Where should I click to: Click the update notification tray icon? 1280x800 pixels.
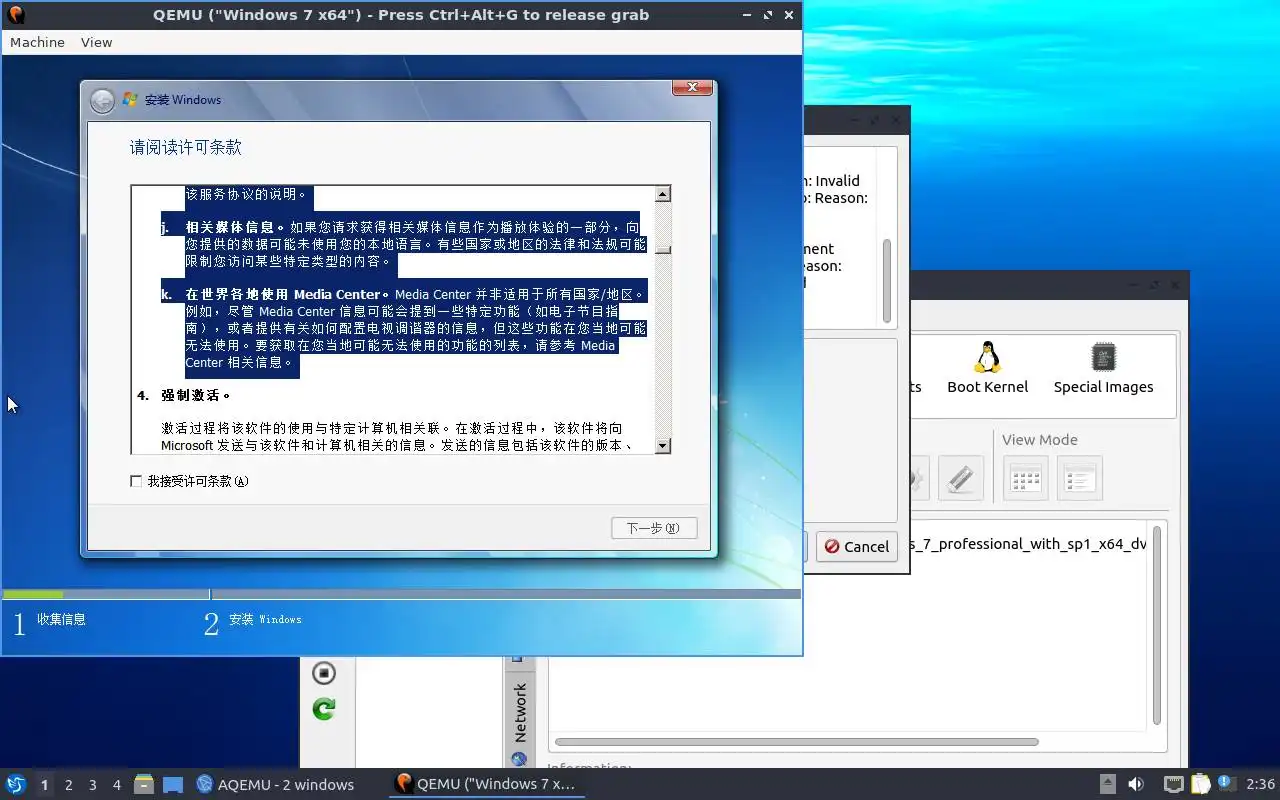(x=1225, y=783)
